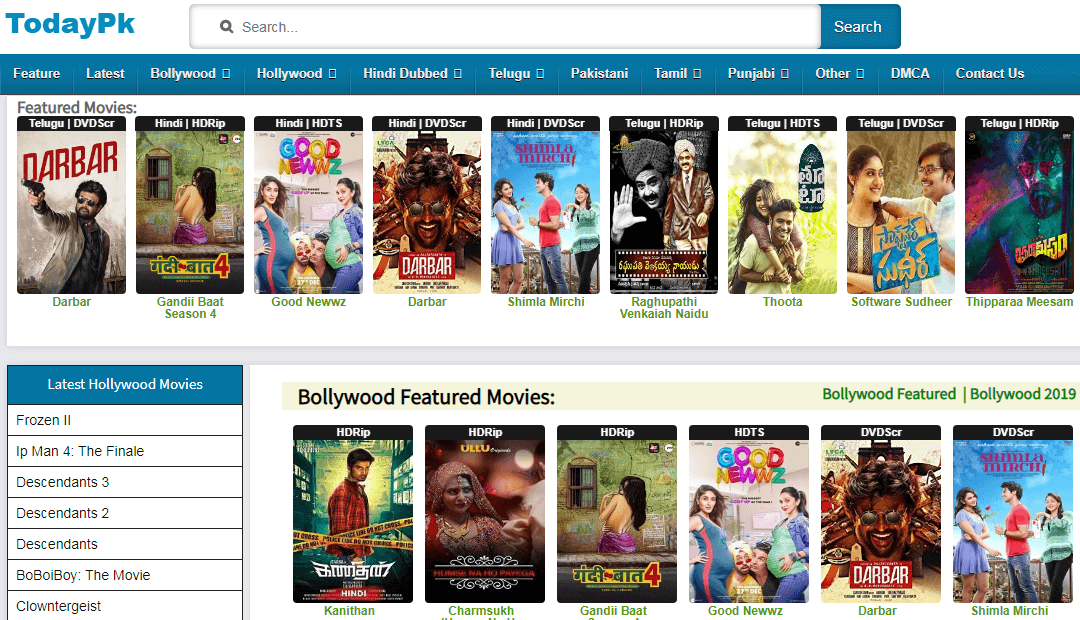
Task: Expand the Hollywood dropdown menu
Action: click(x=297, y=74)
